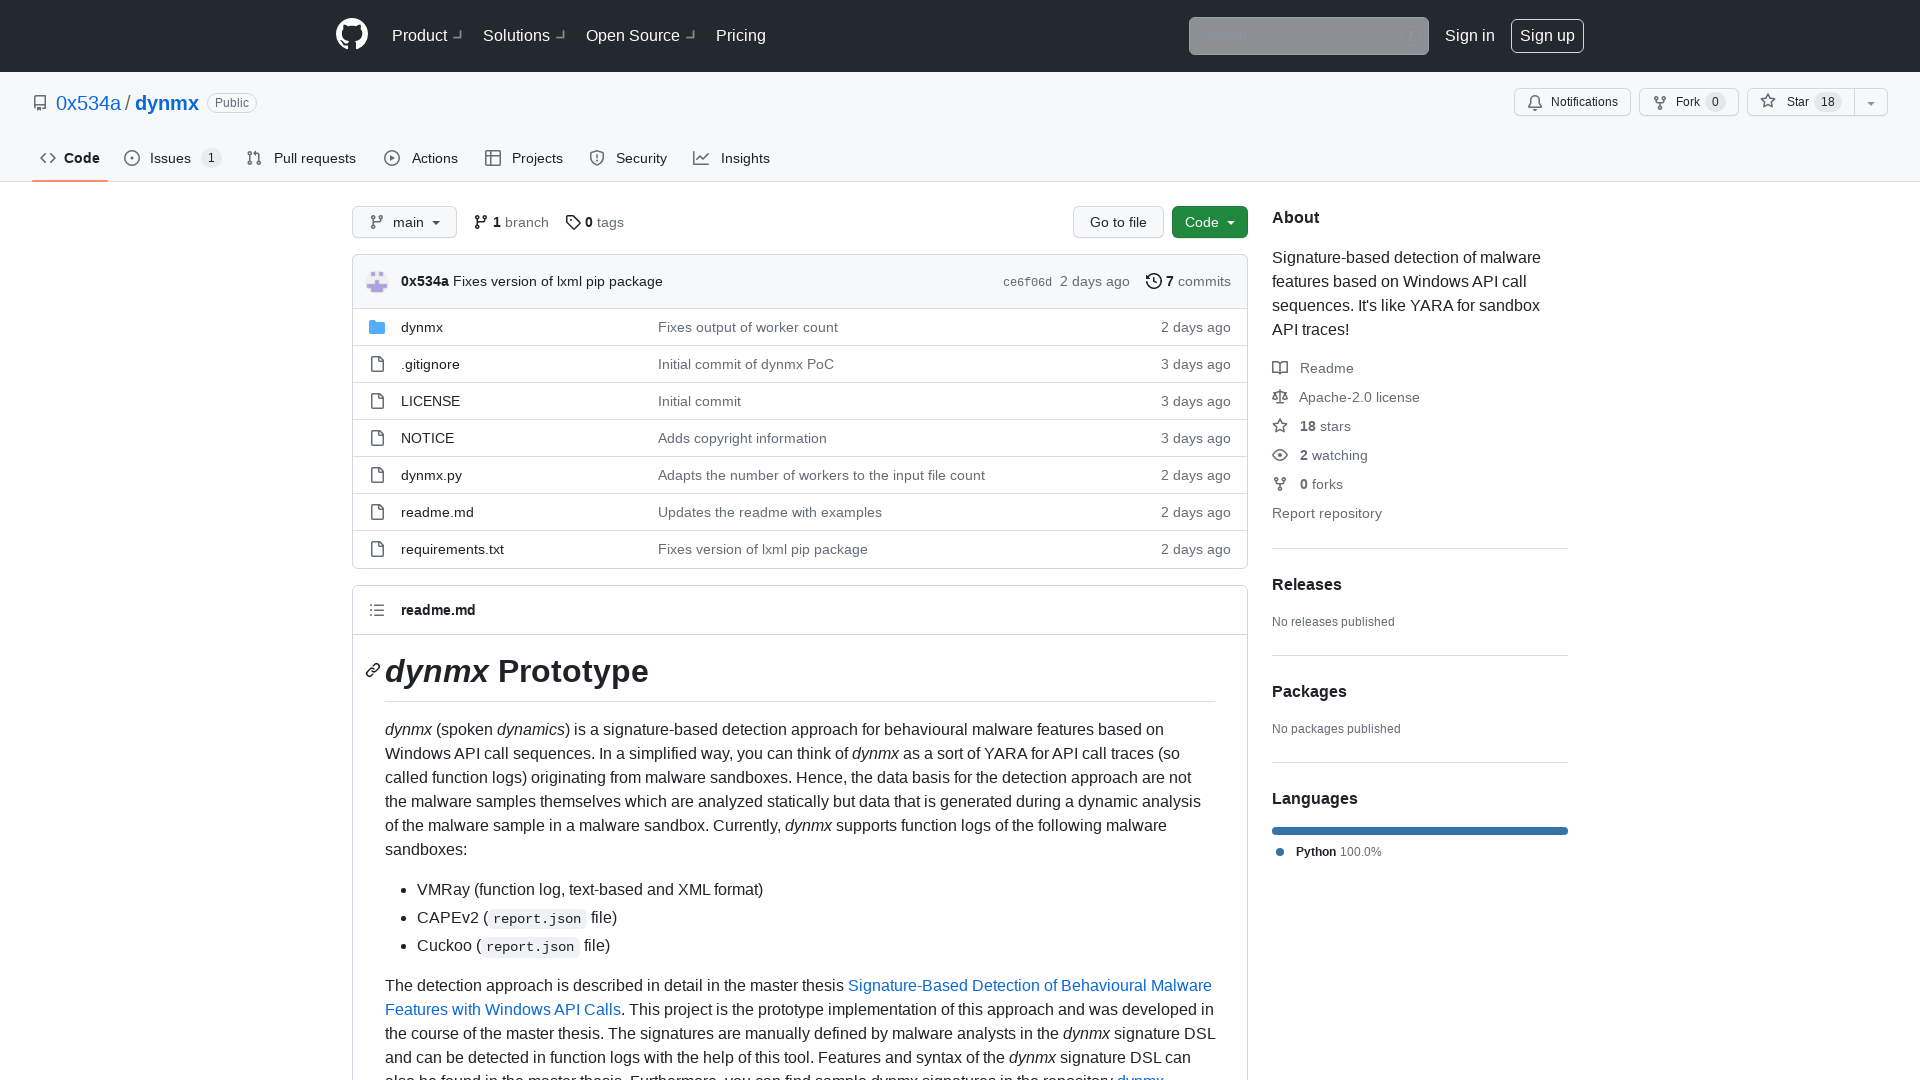Viewport: 1920px width, 1080px height.
Task: Open the 7 commits history link
Action: 1188,281
